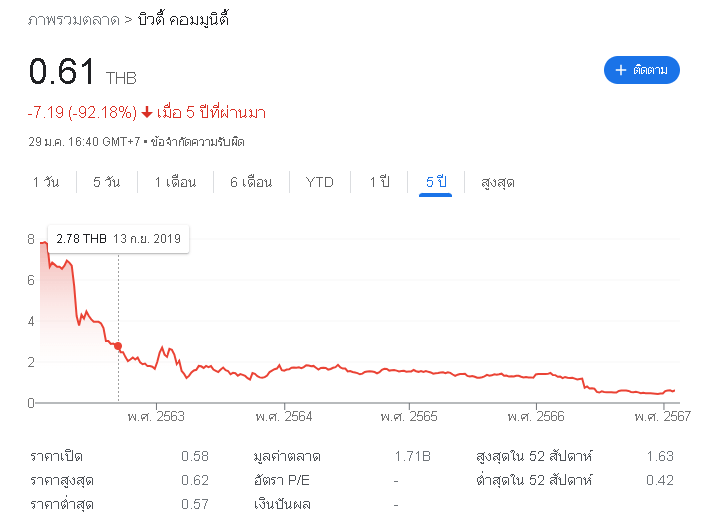Viewport: 716px width, 523px height.
Task: Switch to the 5 วัน range tab
Action: (x=106, y=182)
